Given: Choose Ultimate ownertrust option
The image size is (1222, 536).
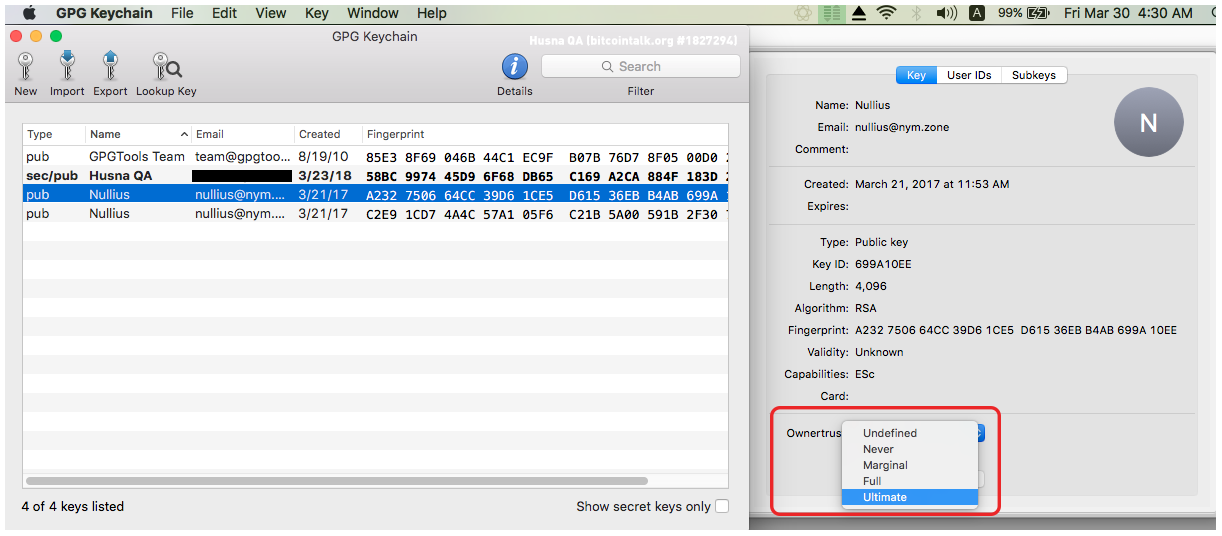Looking at the screenshot, I should tap(910, 497).
